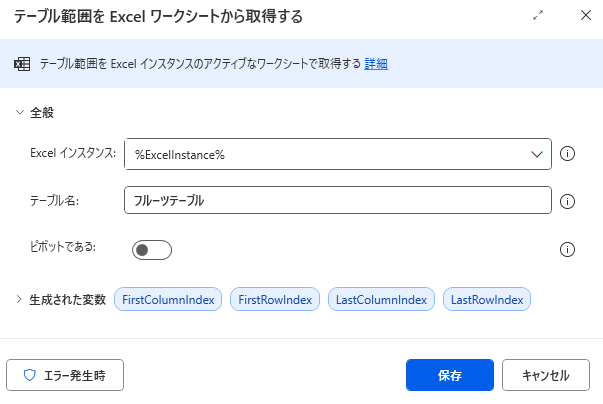
Task: Click the 保存 button
Action: coord(450,376)
